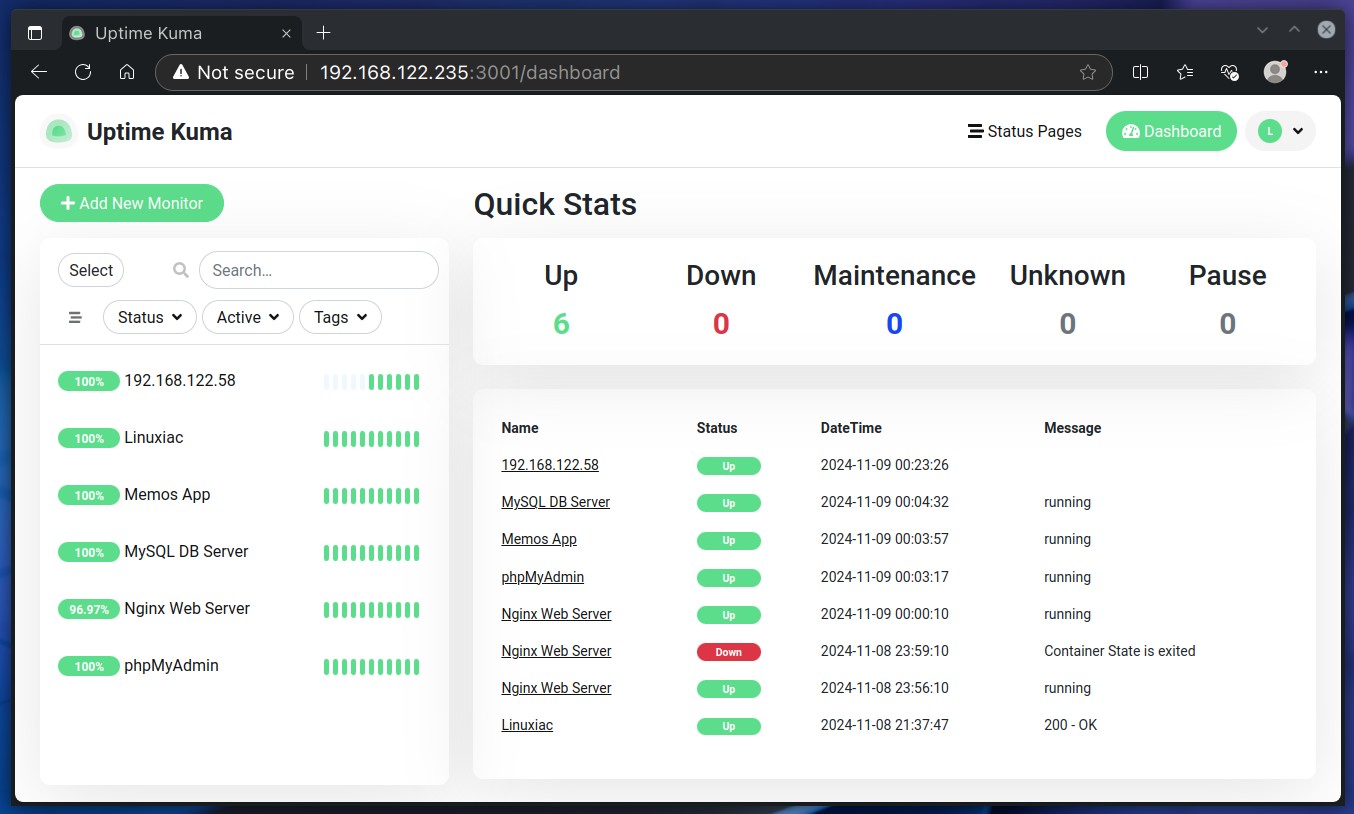The width and height of the screenshot is (1354, 814).
Task: Click Add New Monitor button
Action: 132,203
